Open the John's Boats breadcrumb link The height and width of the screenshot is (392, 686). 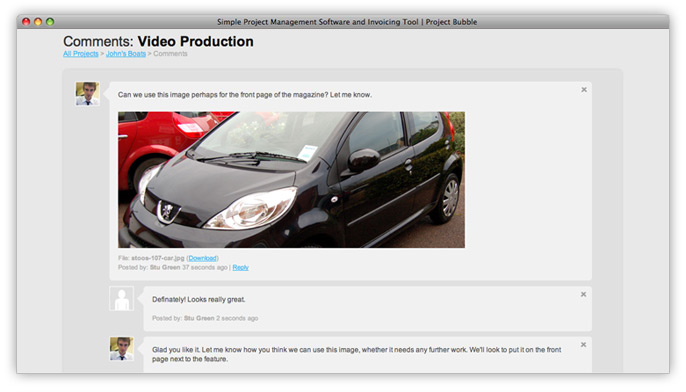pos(126,54)
